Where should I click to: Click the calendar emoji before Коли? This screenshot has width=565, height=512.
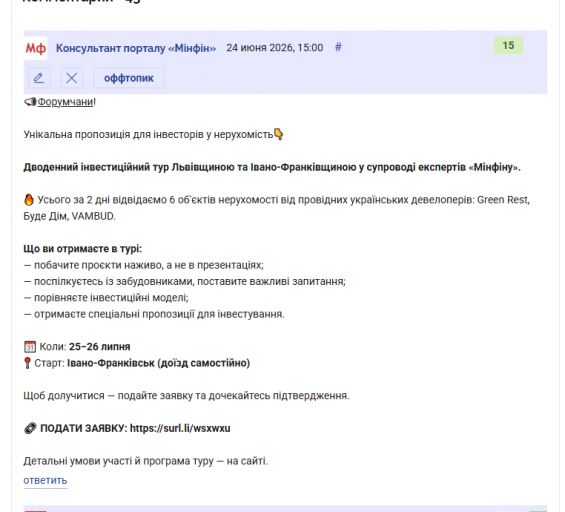point(30,347)
